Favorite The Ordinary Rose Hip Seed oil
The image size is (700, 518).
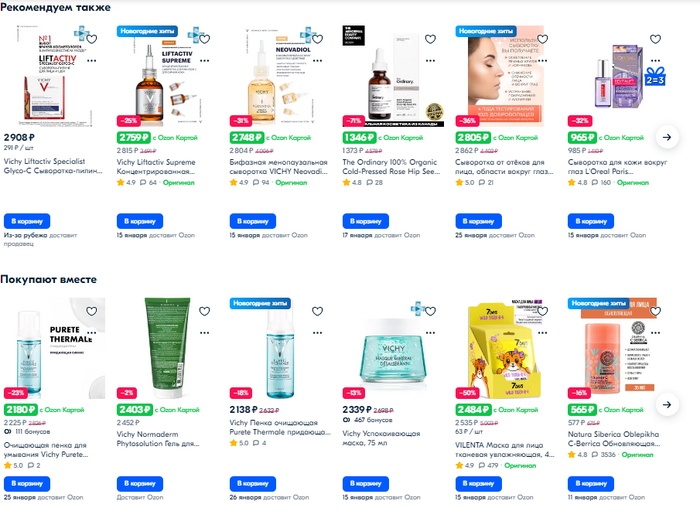click(430, 39)
